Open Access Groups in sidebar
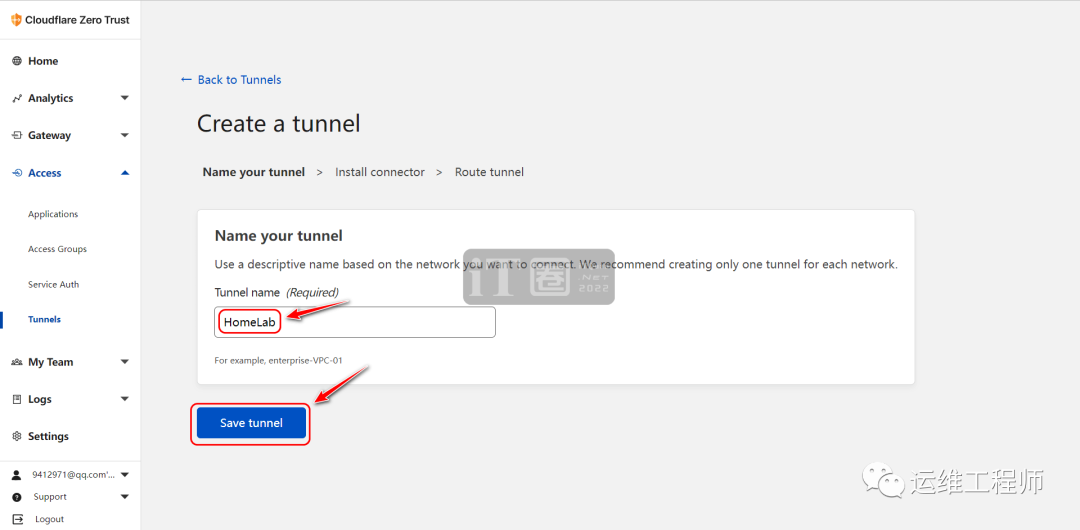1080x530 pixels. pos(57,249)
